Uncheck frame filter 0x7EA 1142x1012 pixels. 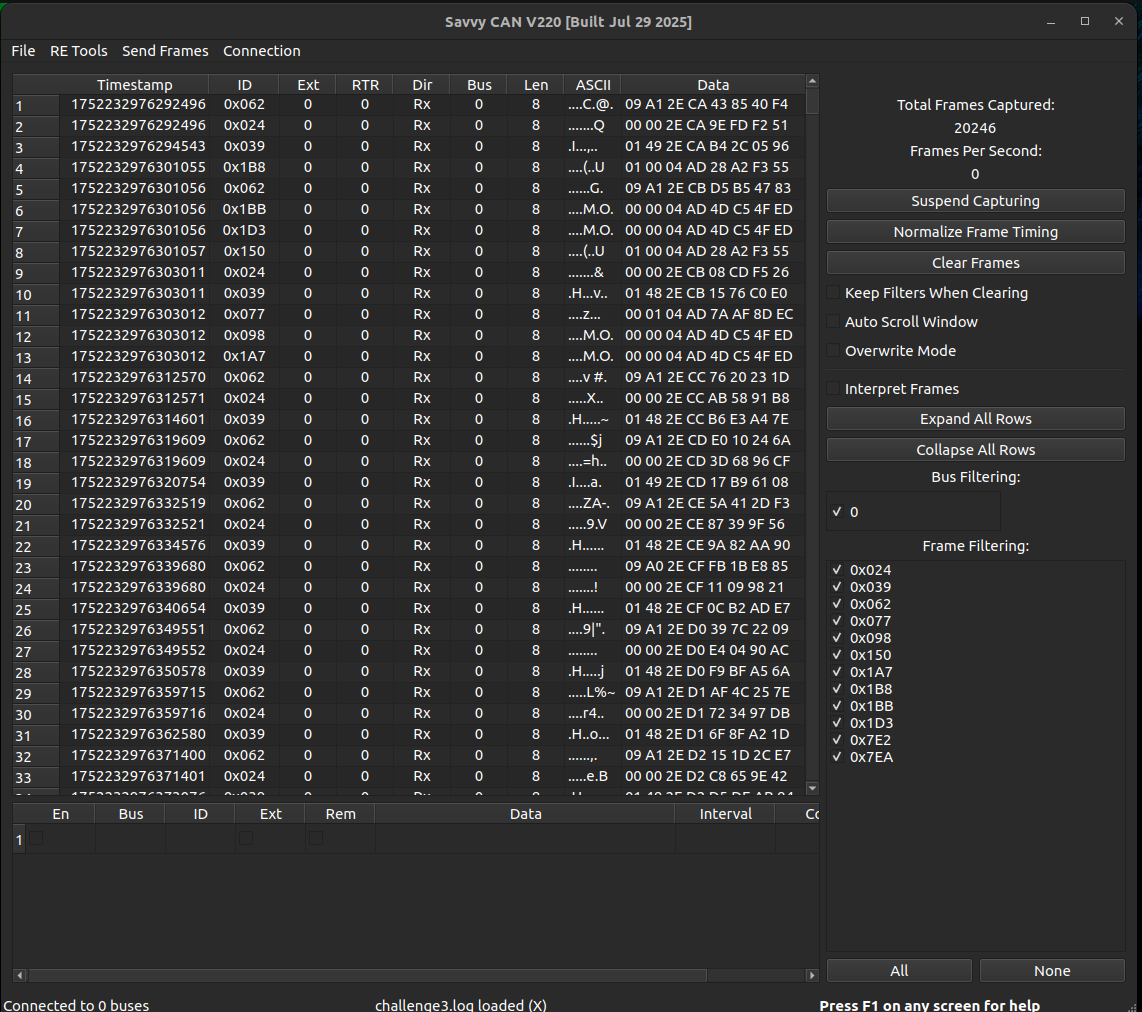[837, 757]
